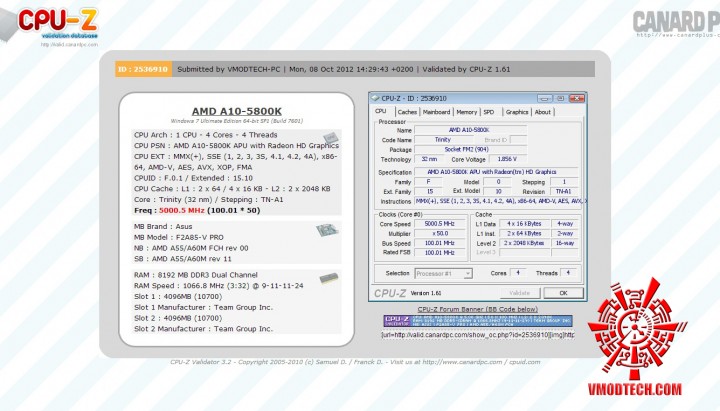Viewport: 720px width, 411px height.
Task: Click the Specification field in CPU-Z
Action: click(x=496, y=172)
